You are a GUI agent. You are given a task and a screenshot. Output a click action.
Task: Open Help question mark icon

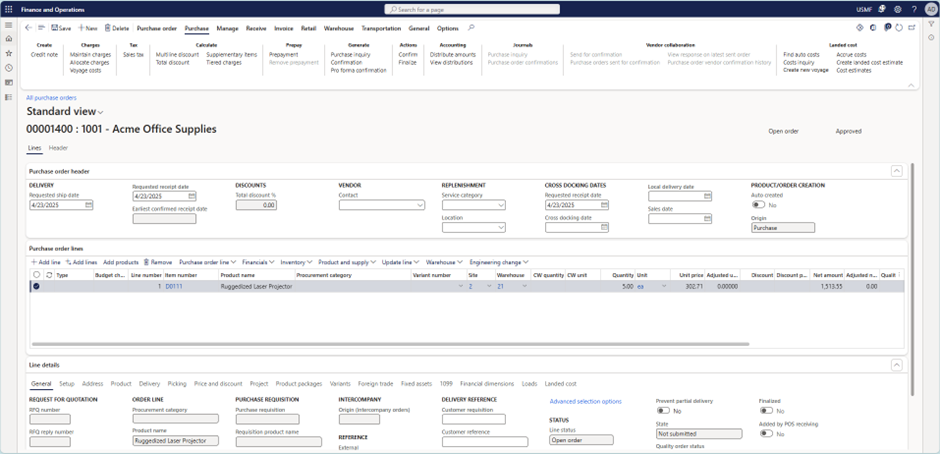(914, 10)
